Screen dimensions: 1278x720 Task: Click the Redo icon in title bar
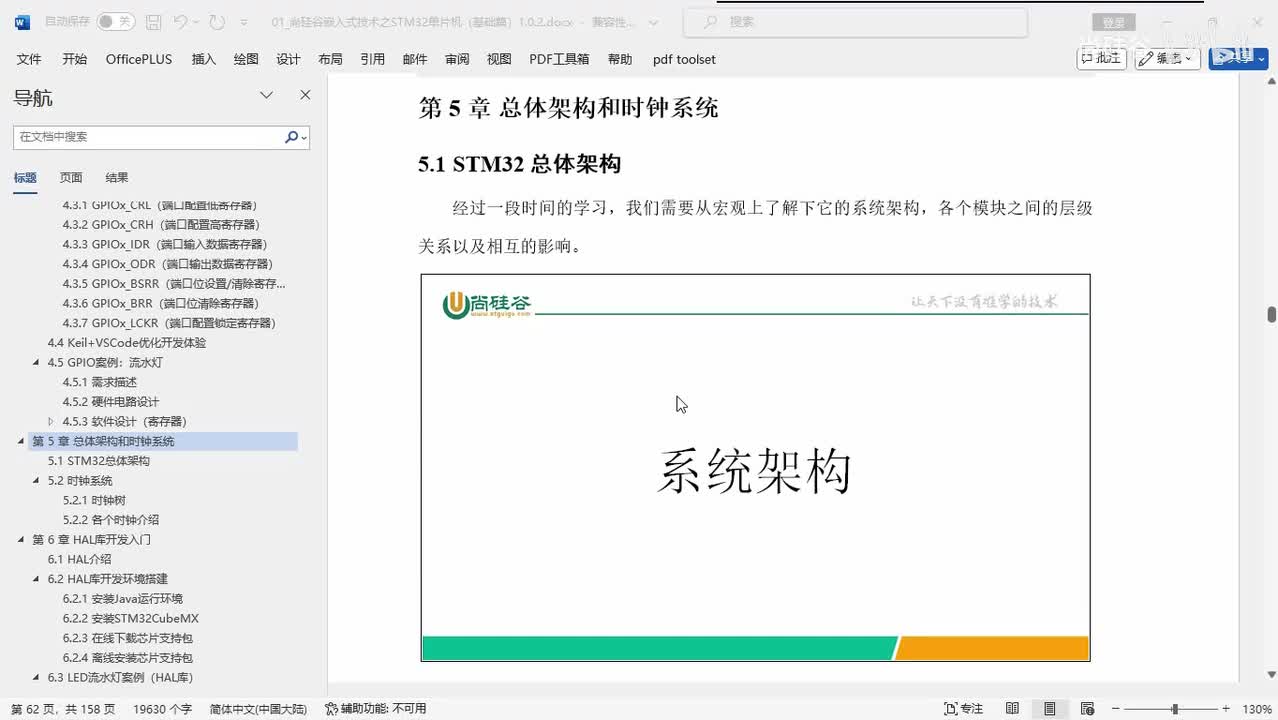pyautogui.click(x=217, y=21)
